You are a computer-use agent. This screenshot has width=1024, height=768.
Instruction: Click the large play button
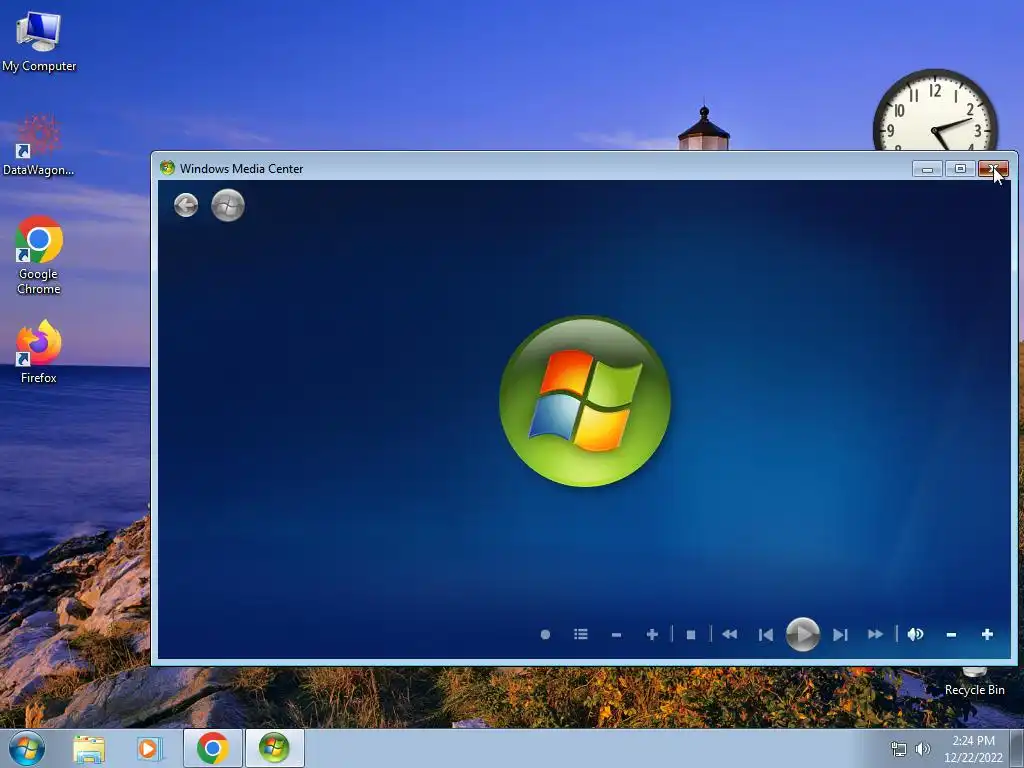[803, 634]
